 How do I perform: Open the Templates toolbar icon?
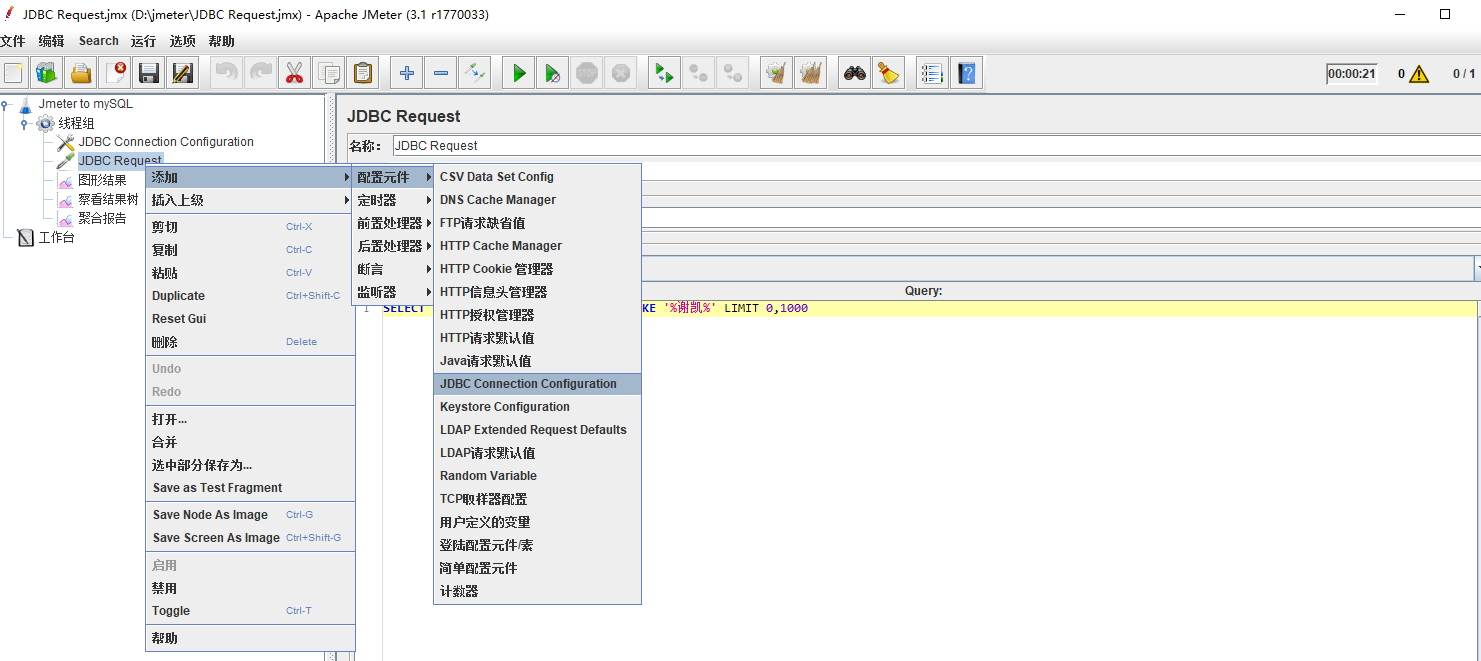pyautogui.click(x=46, y=73)
